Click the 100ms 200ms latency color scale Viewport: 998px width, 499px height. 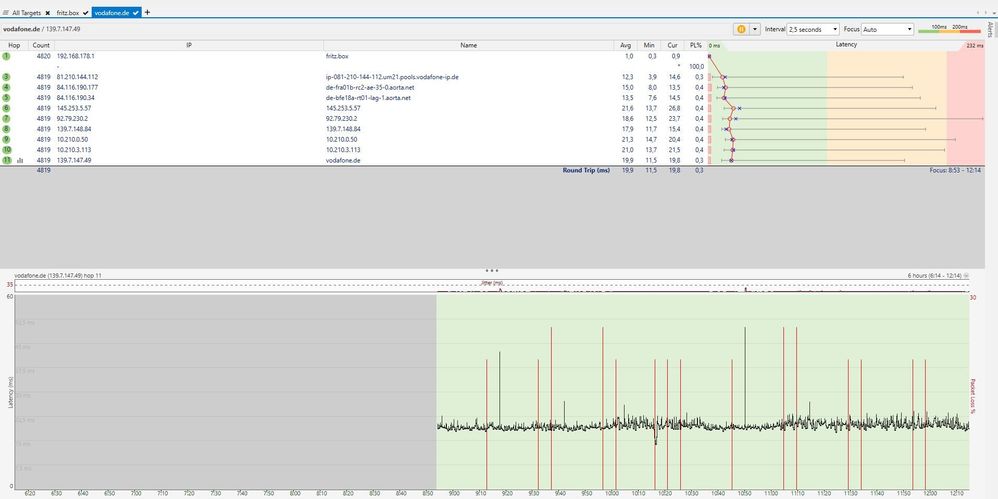(950, 30)
